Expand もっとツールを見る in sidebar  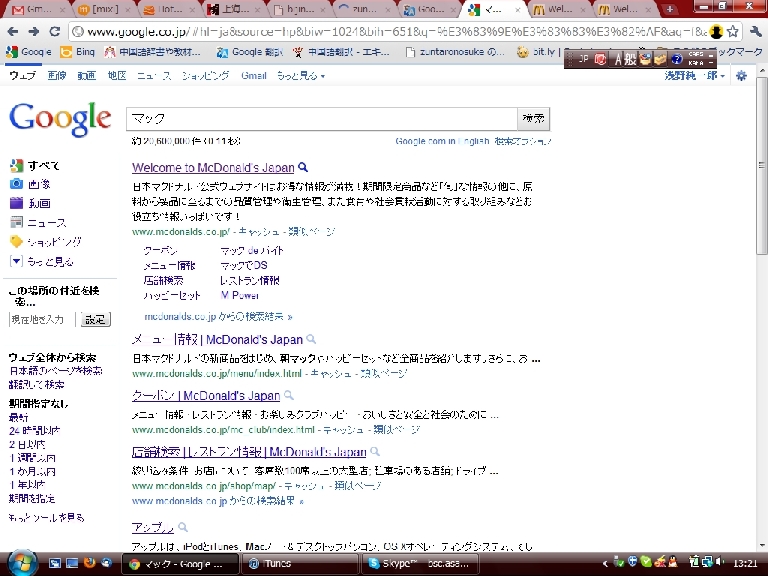[x=47, y=517]
